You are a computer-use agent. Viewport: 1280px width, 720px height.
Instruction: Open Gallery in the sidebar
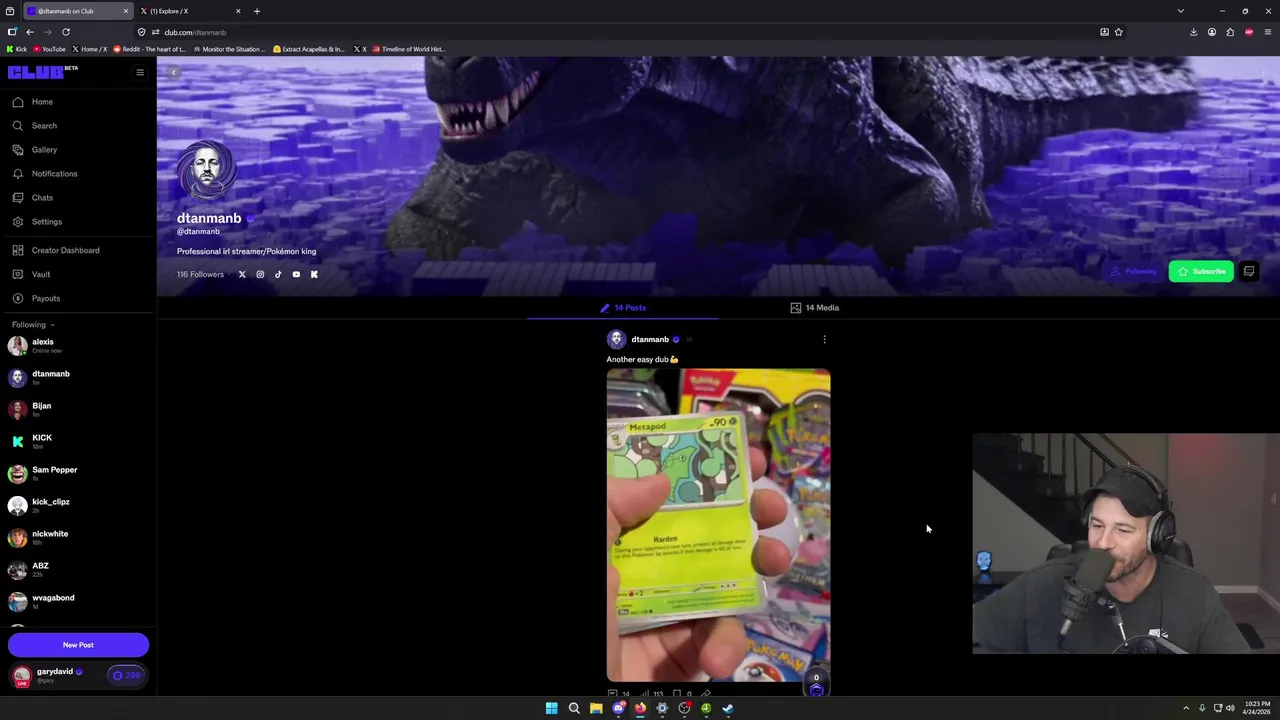tap(35, 150)
